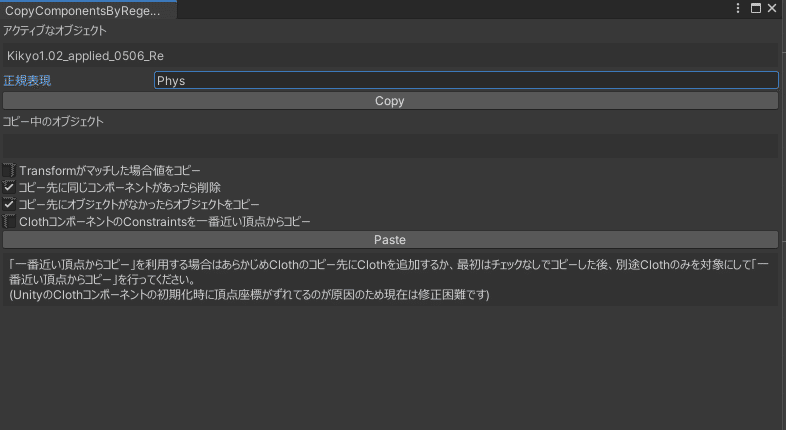Uncheck コピー先にオブジェクトがなかったらオブジェクトをコピー
This screenshot has width=786, height=430.
9,204
